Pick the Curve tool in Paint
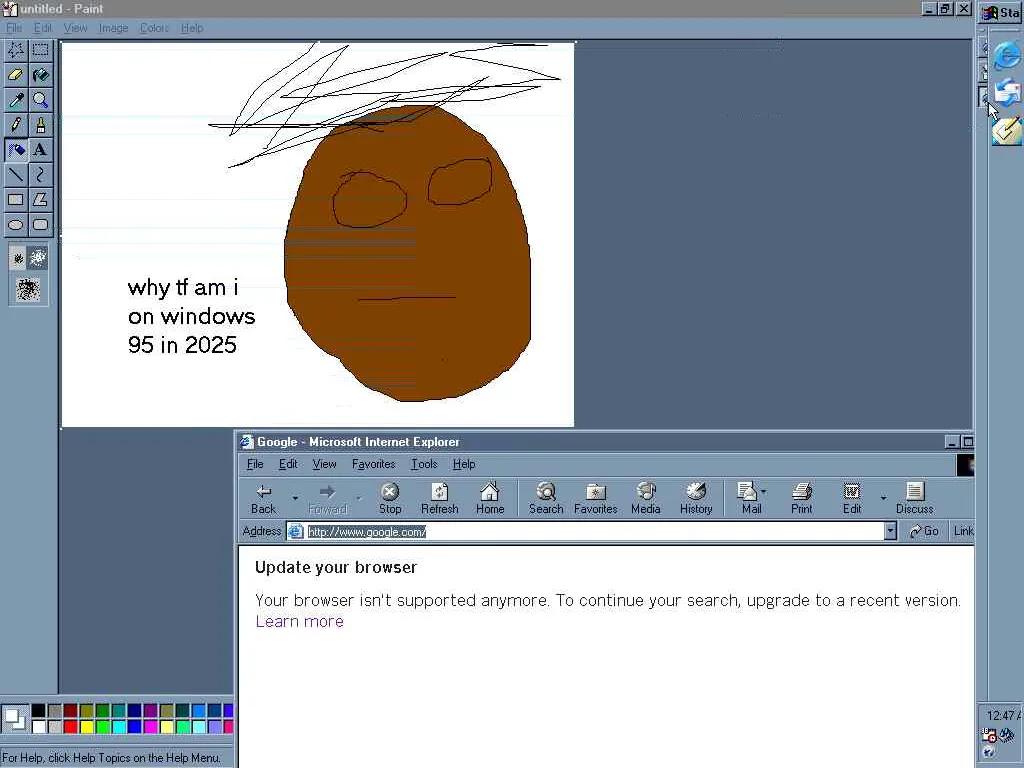 [40, 174]
